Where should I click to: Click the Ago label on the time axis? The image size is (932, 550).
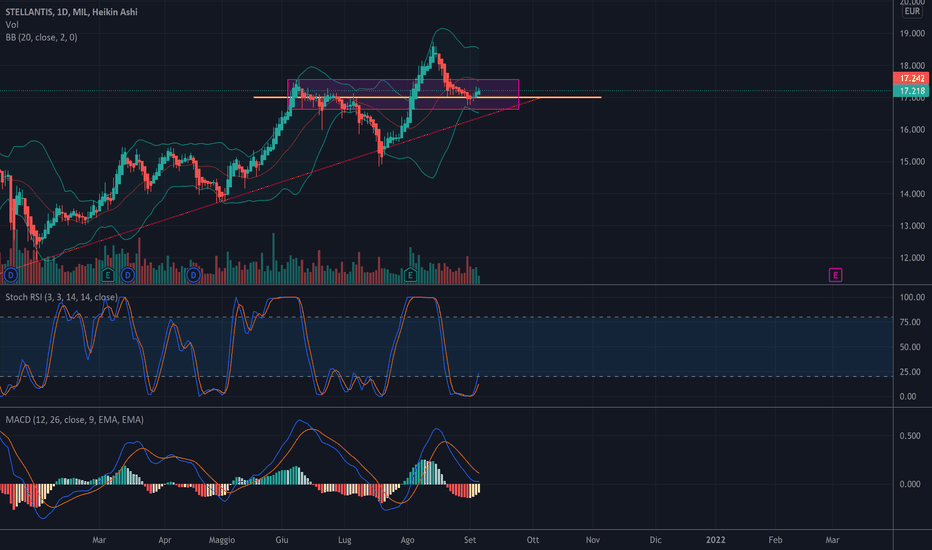(407, 540)
